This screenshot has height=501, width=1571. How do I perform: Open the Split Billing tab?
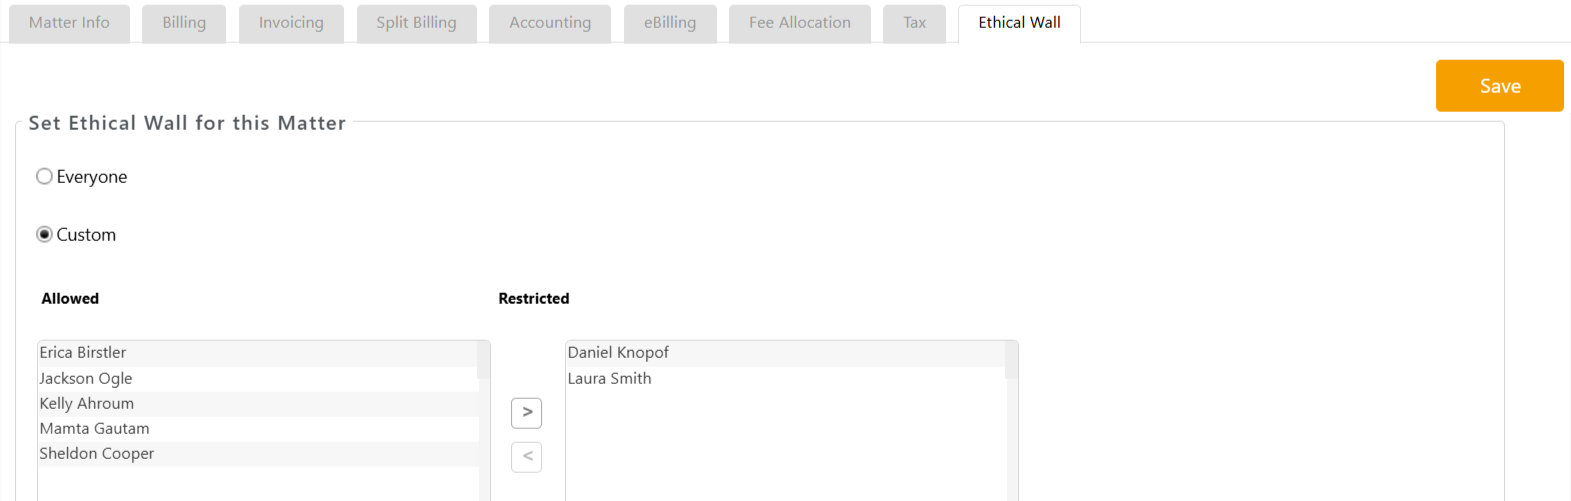point(416,23)
